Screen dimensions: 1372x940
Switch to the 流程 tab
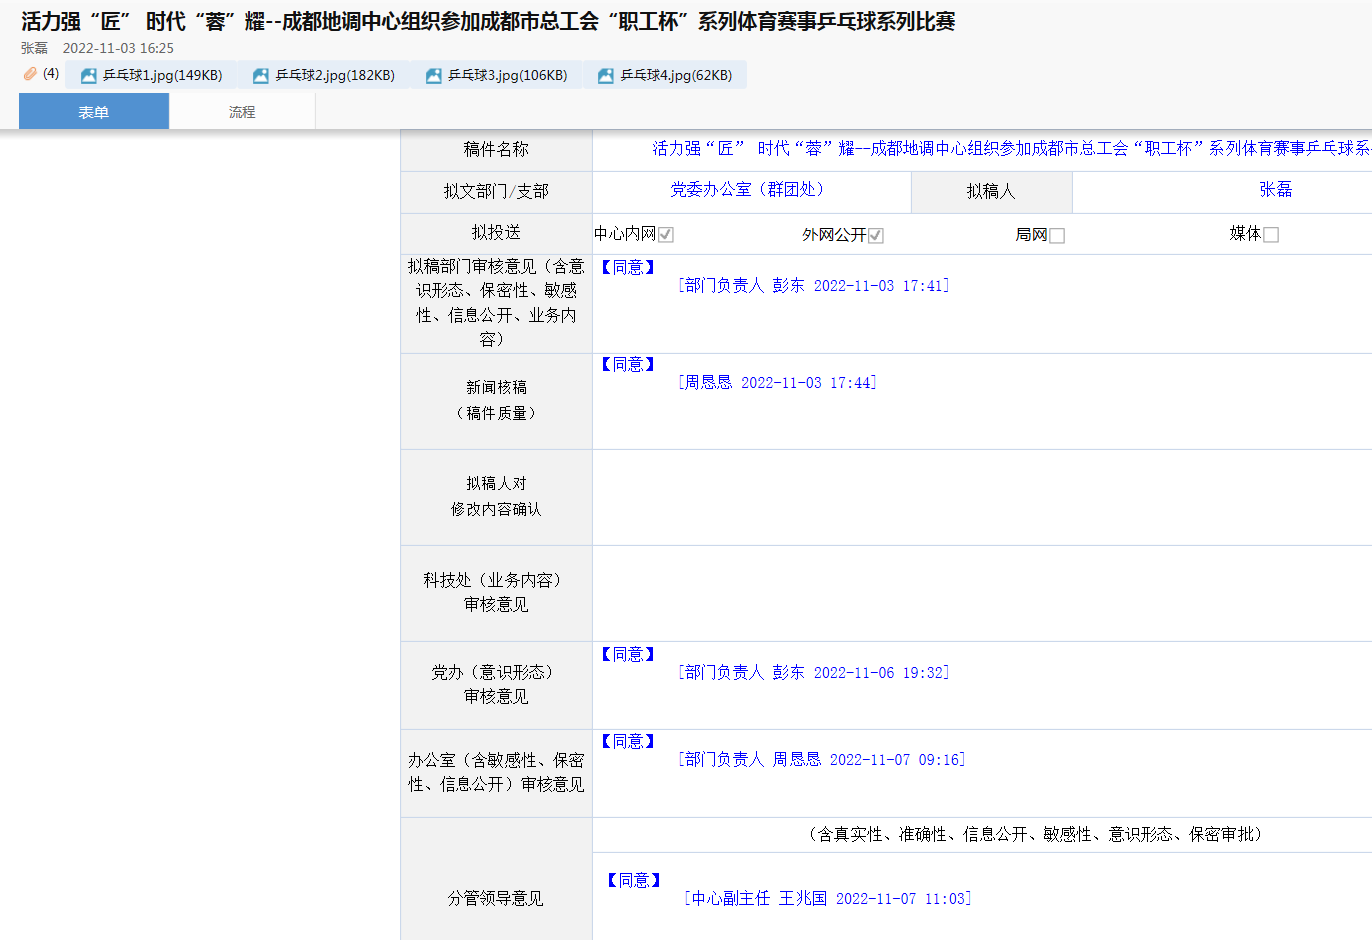242,112
